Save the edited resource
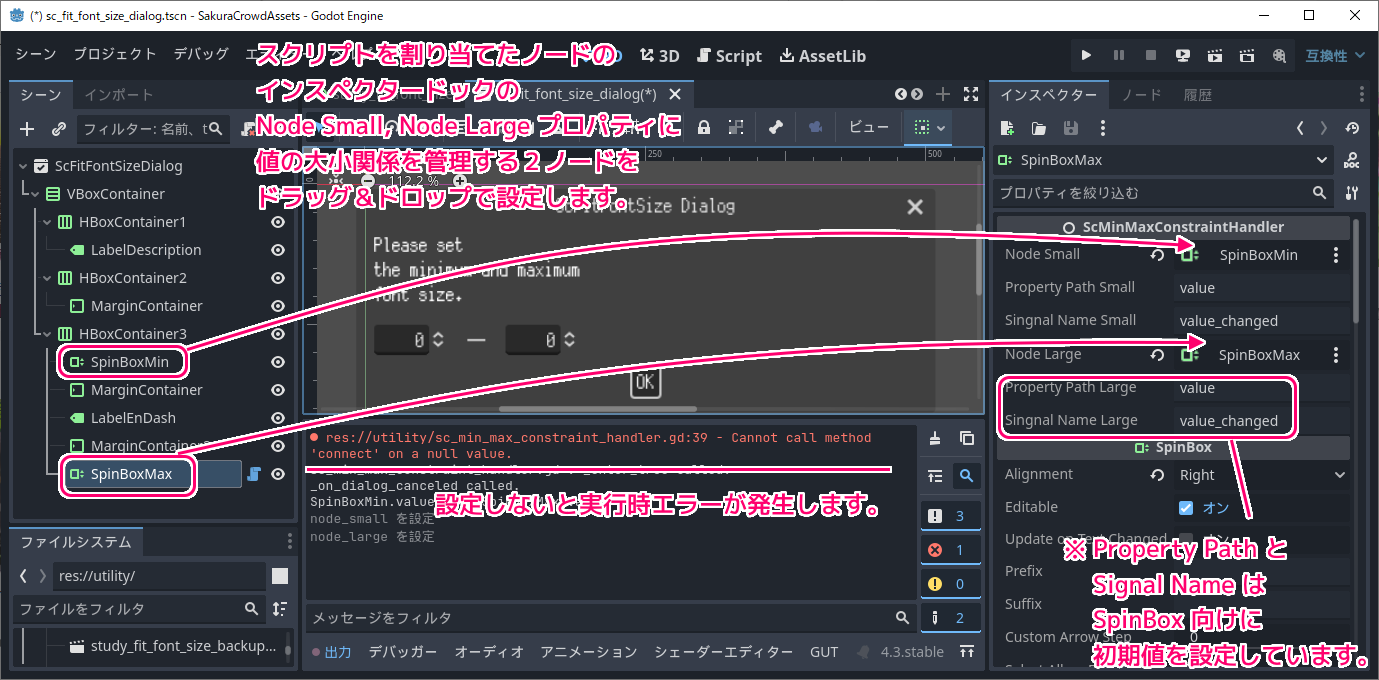The image size is (1379, 680). pos(1071,128)
